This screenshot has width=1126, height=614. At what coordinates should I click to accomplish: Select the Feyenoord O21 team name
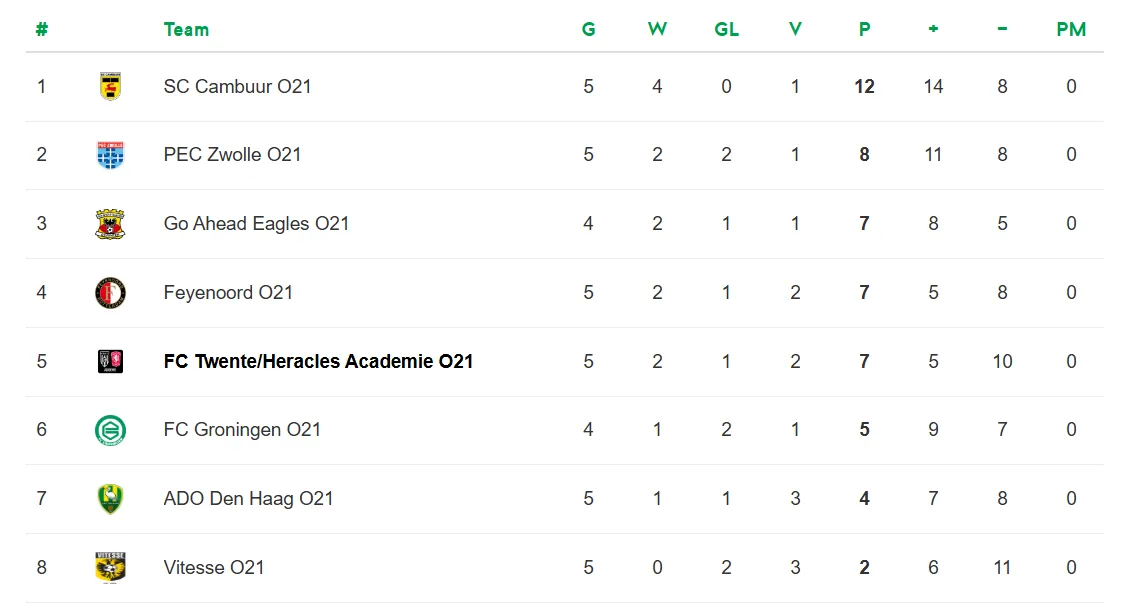228,293
